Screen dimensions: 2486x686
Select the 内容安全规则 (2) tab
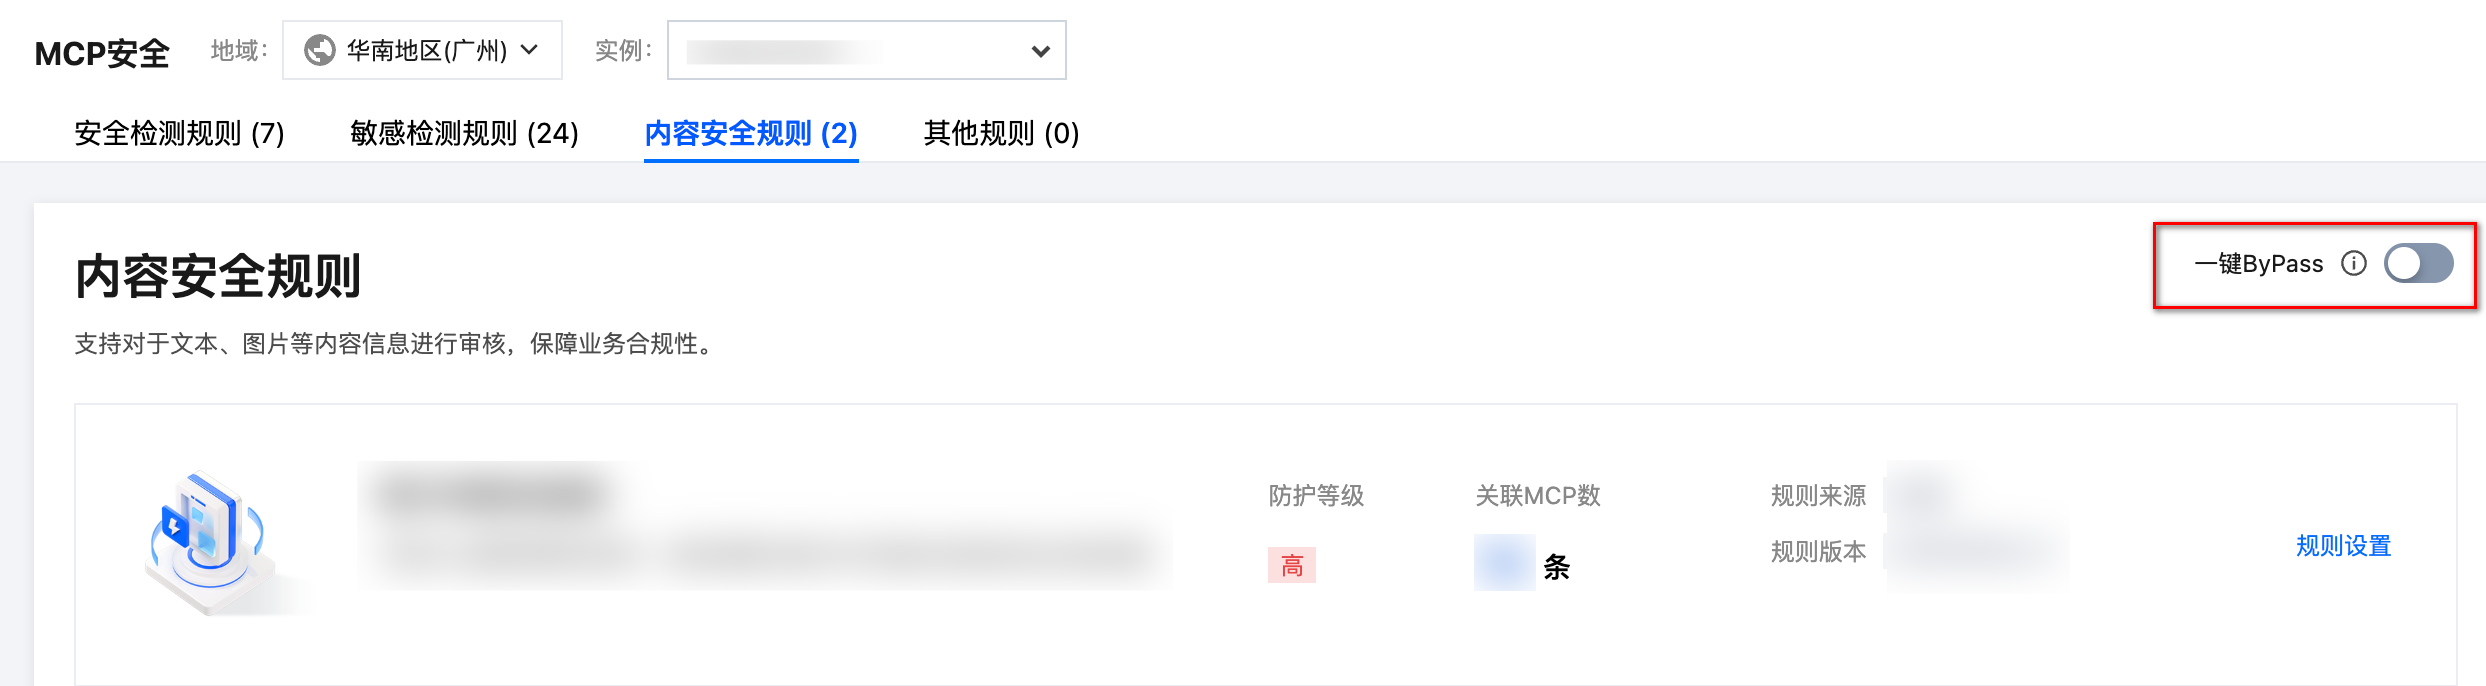751,133
